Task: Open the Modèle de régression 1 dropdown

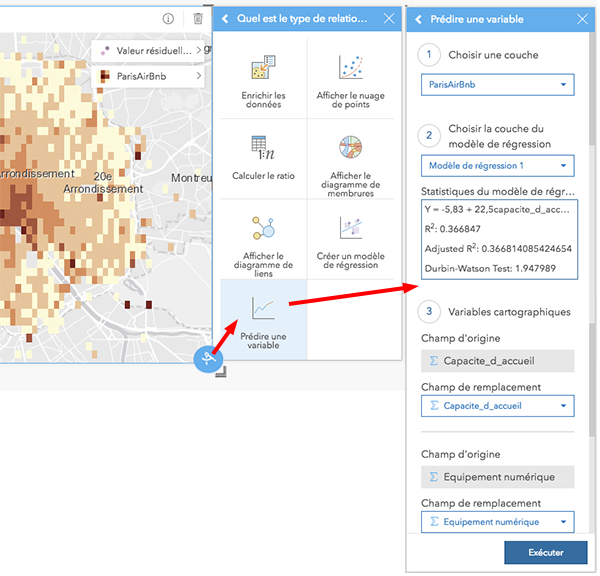Action: tap(497, 166)
